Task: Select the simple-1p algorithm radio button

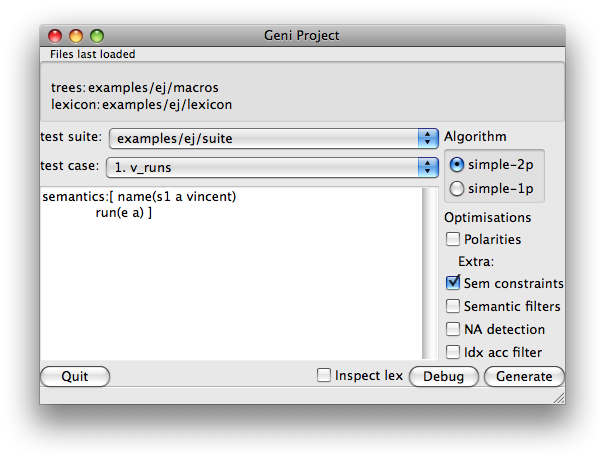Action: [457, 189]
